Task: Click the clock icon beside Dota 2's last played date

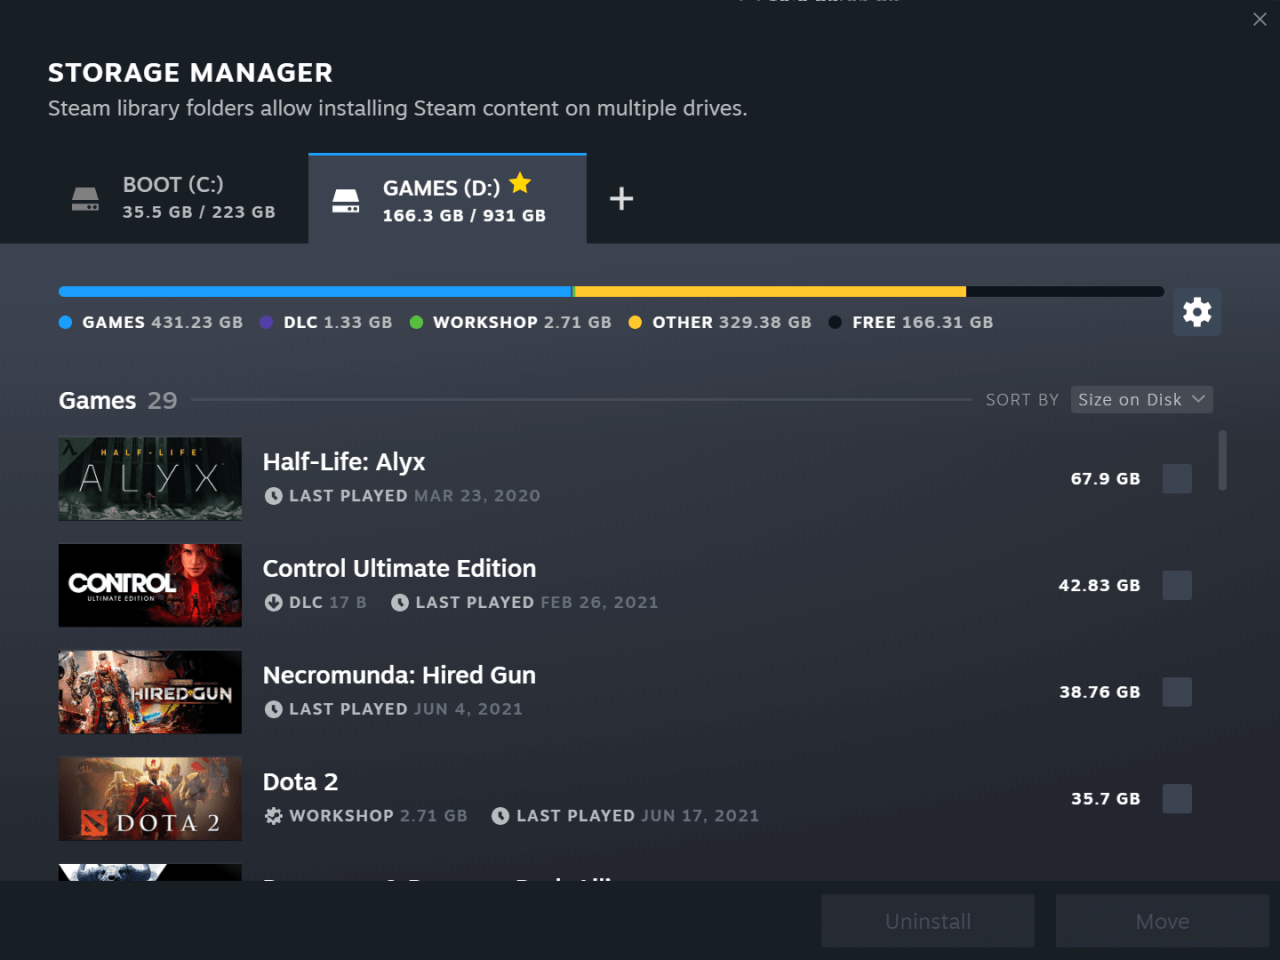Action: [500, 815]
